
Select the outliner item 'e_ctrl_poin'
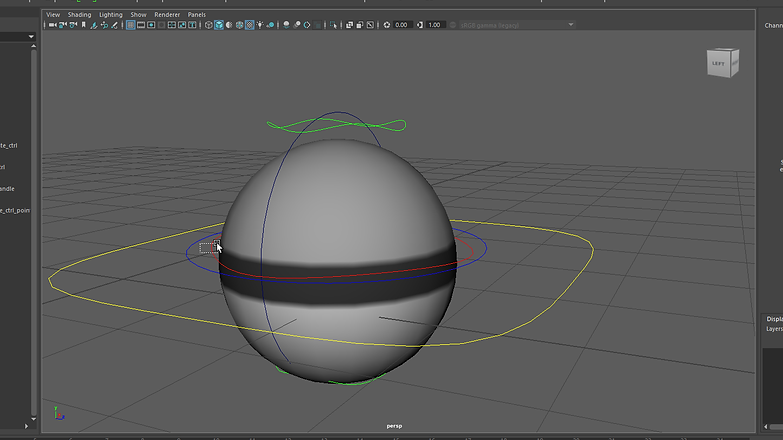[14, 210]
